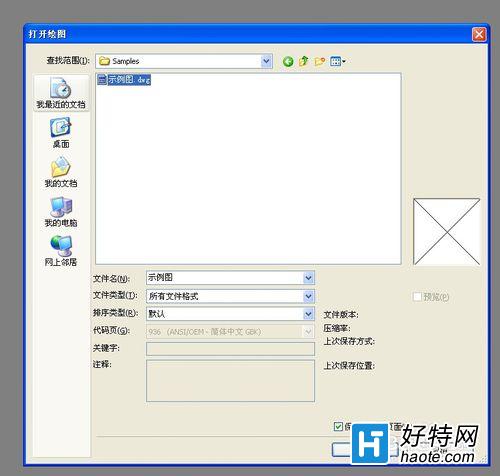
Task: Open the view menu icon
Action: (337, 61)
